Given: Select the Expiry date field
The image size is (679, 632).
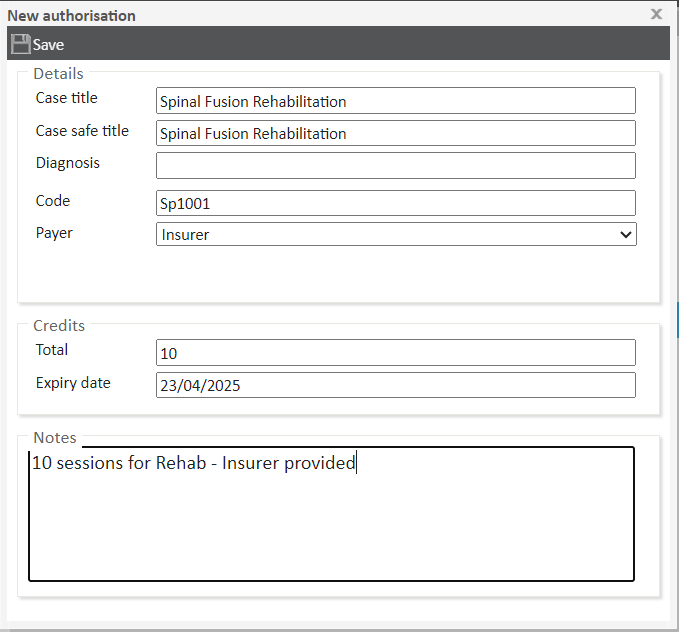Looking at the screenshot, I should [x=395, y=385].
